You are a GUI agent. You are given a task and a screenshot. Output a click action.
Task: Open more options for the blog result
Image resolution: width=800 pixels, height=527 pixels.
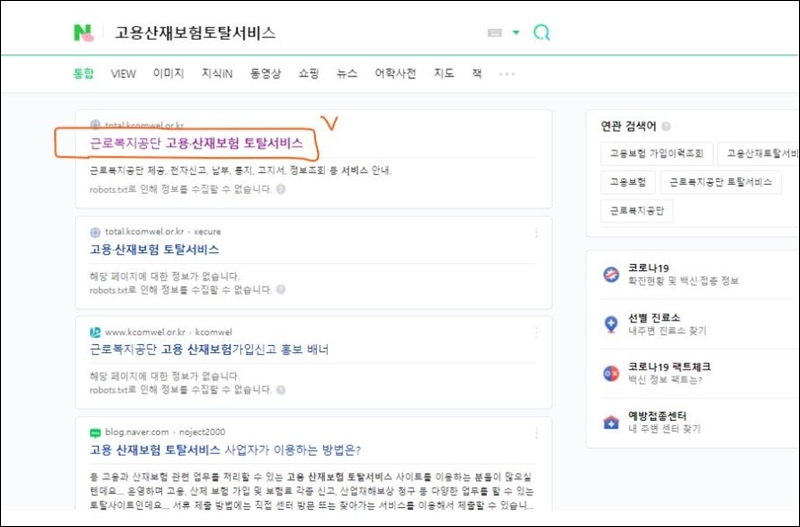point(536,433)
